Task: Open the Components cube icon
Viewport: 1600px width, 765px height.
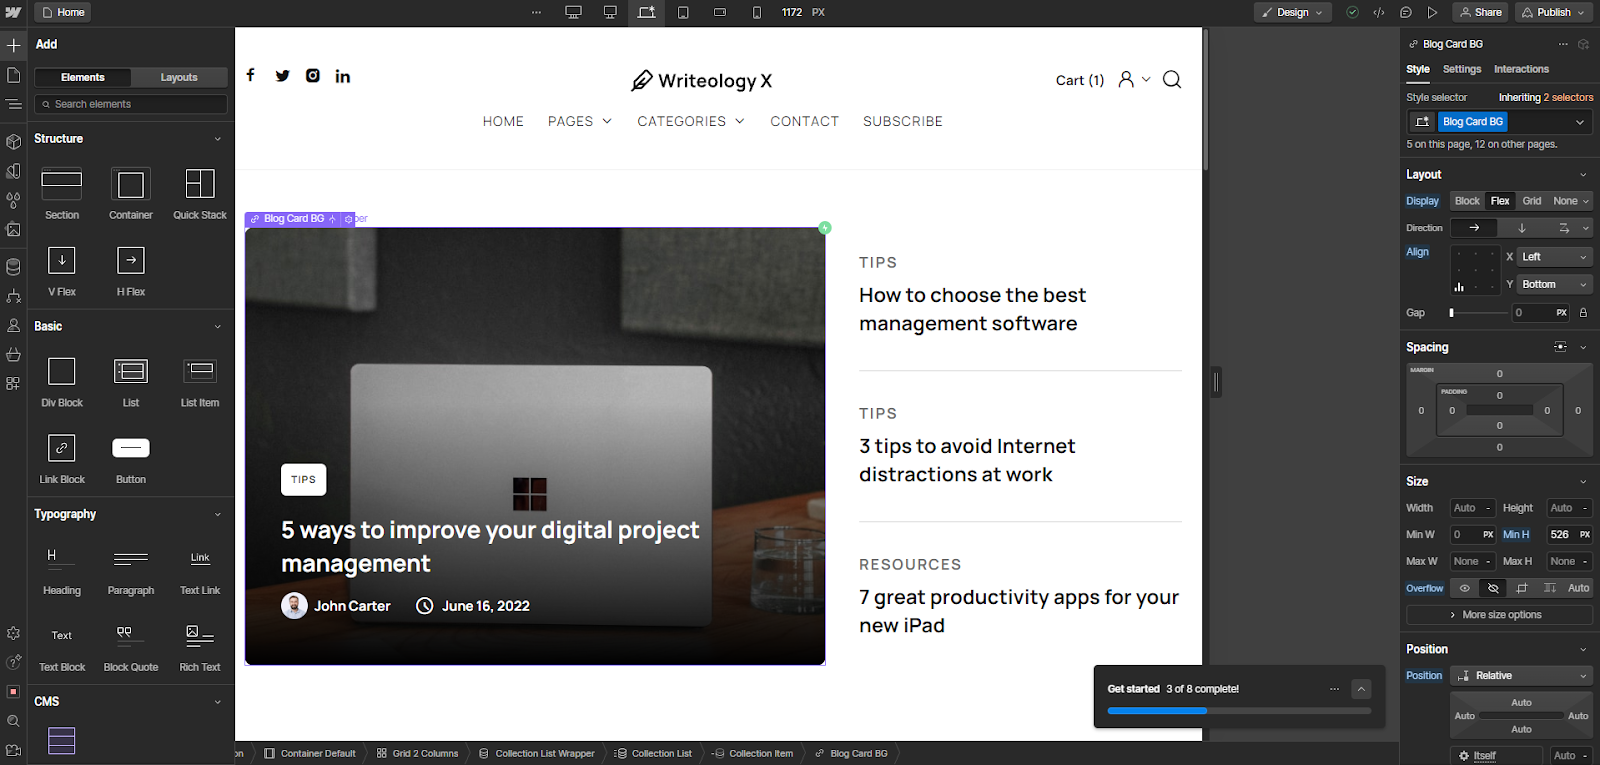Action: pos(13,142)
